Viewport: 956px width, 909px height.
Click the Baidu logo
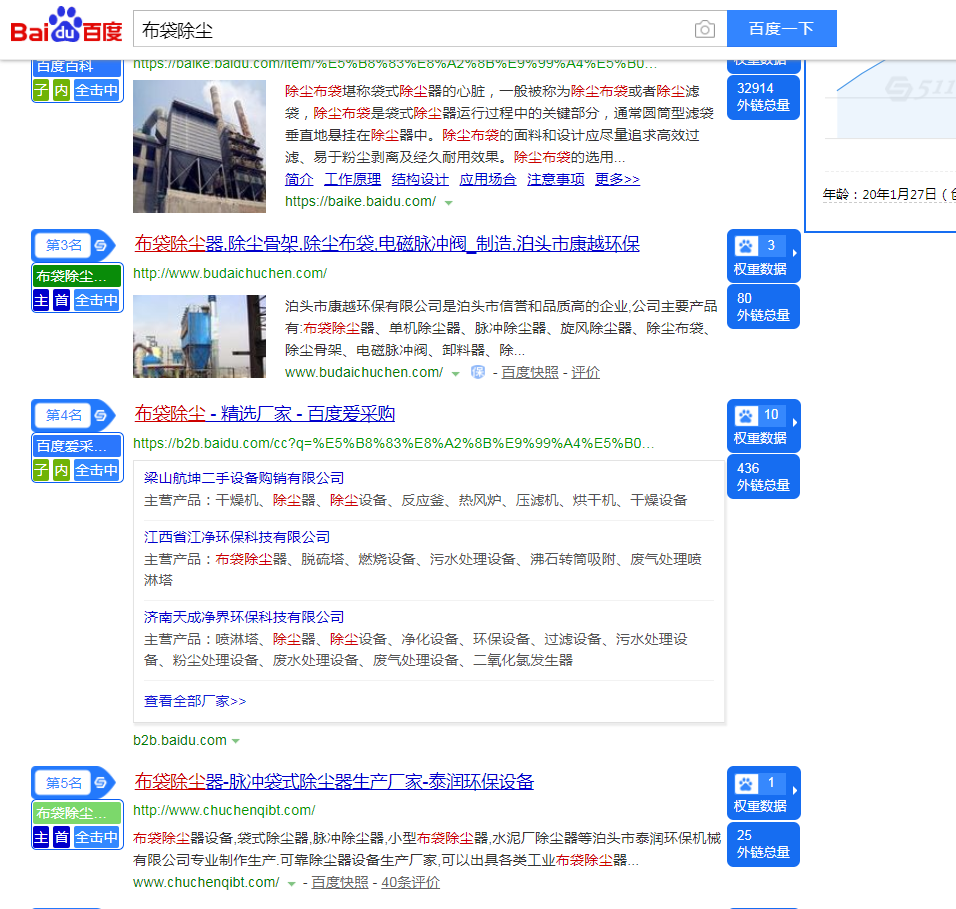(x=66, y=26)
